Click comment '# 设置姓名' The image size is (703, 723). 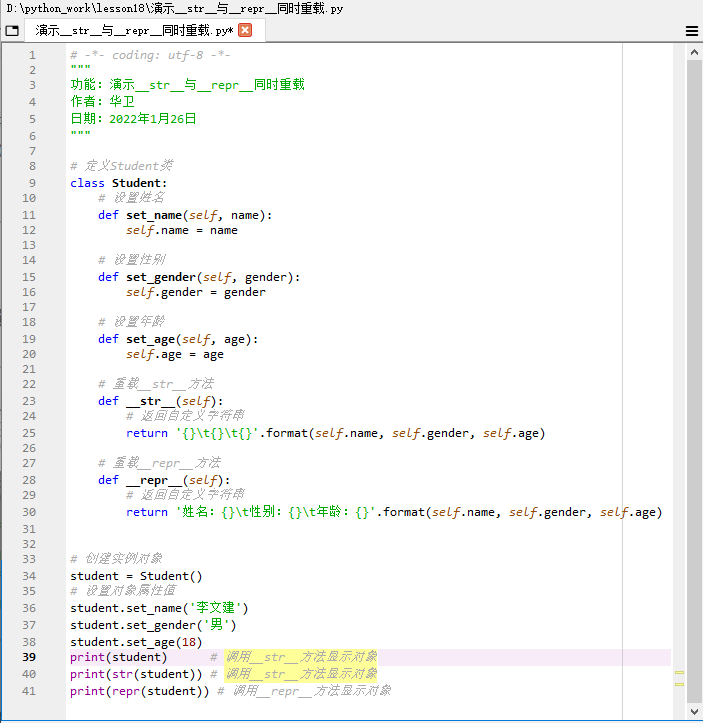(x=131, y=198)
